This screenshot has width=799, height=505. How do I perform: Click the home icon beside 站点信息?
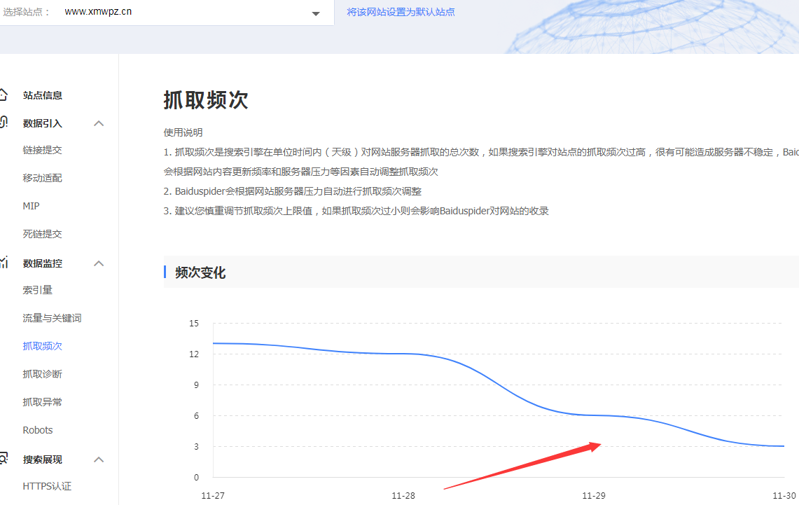tap(4, 95)
